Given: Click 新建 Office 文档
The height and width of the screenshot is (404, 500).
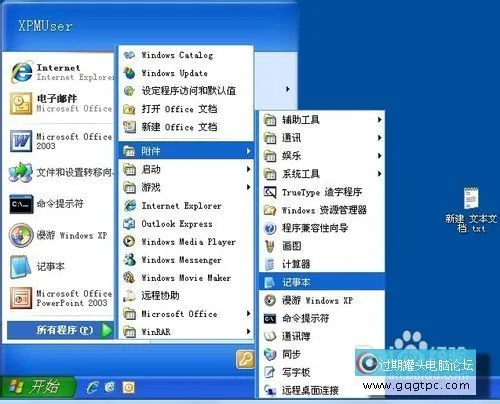Looking at the screenshot, I should pos(186,127).
